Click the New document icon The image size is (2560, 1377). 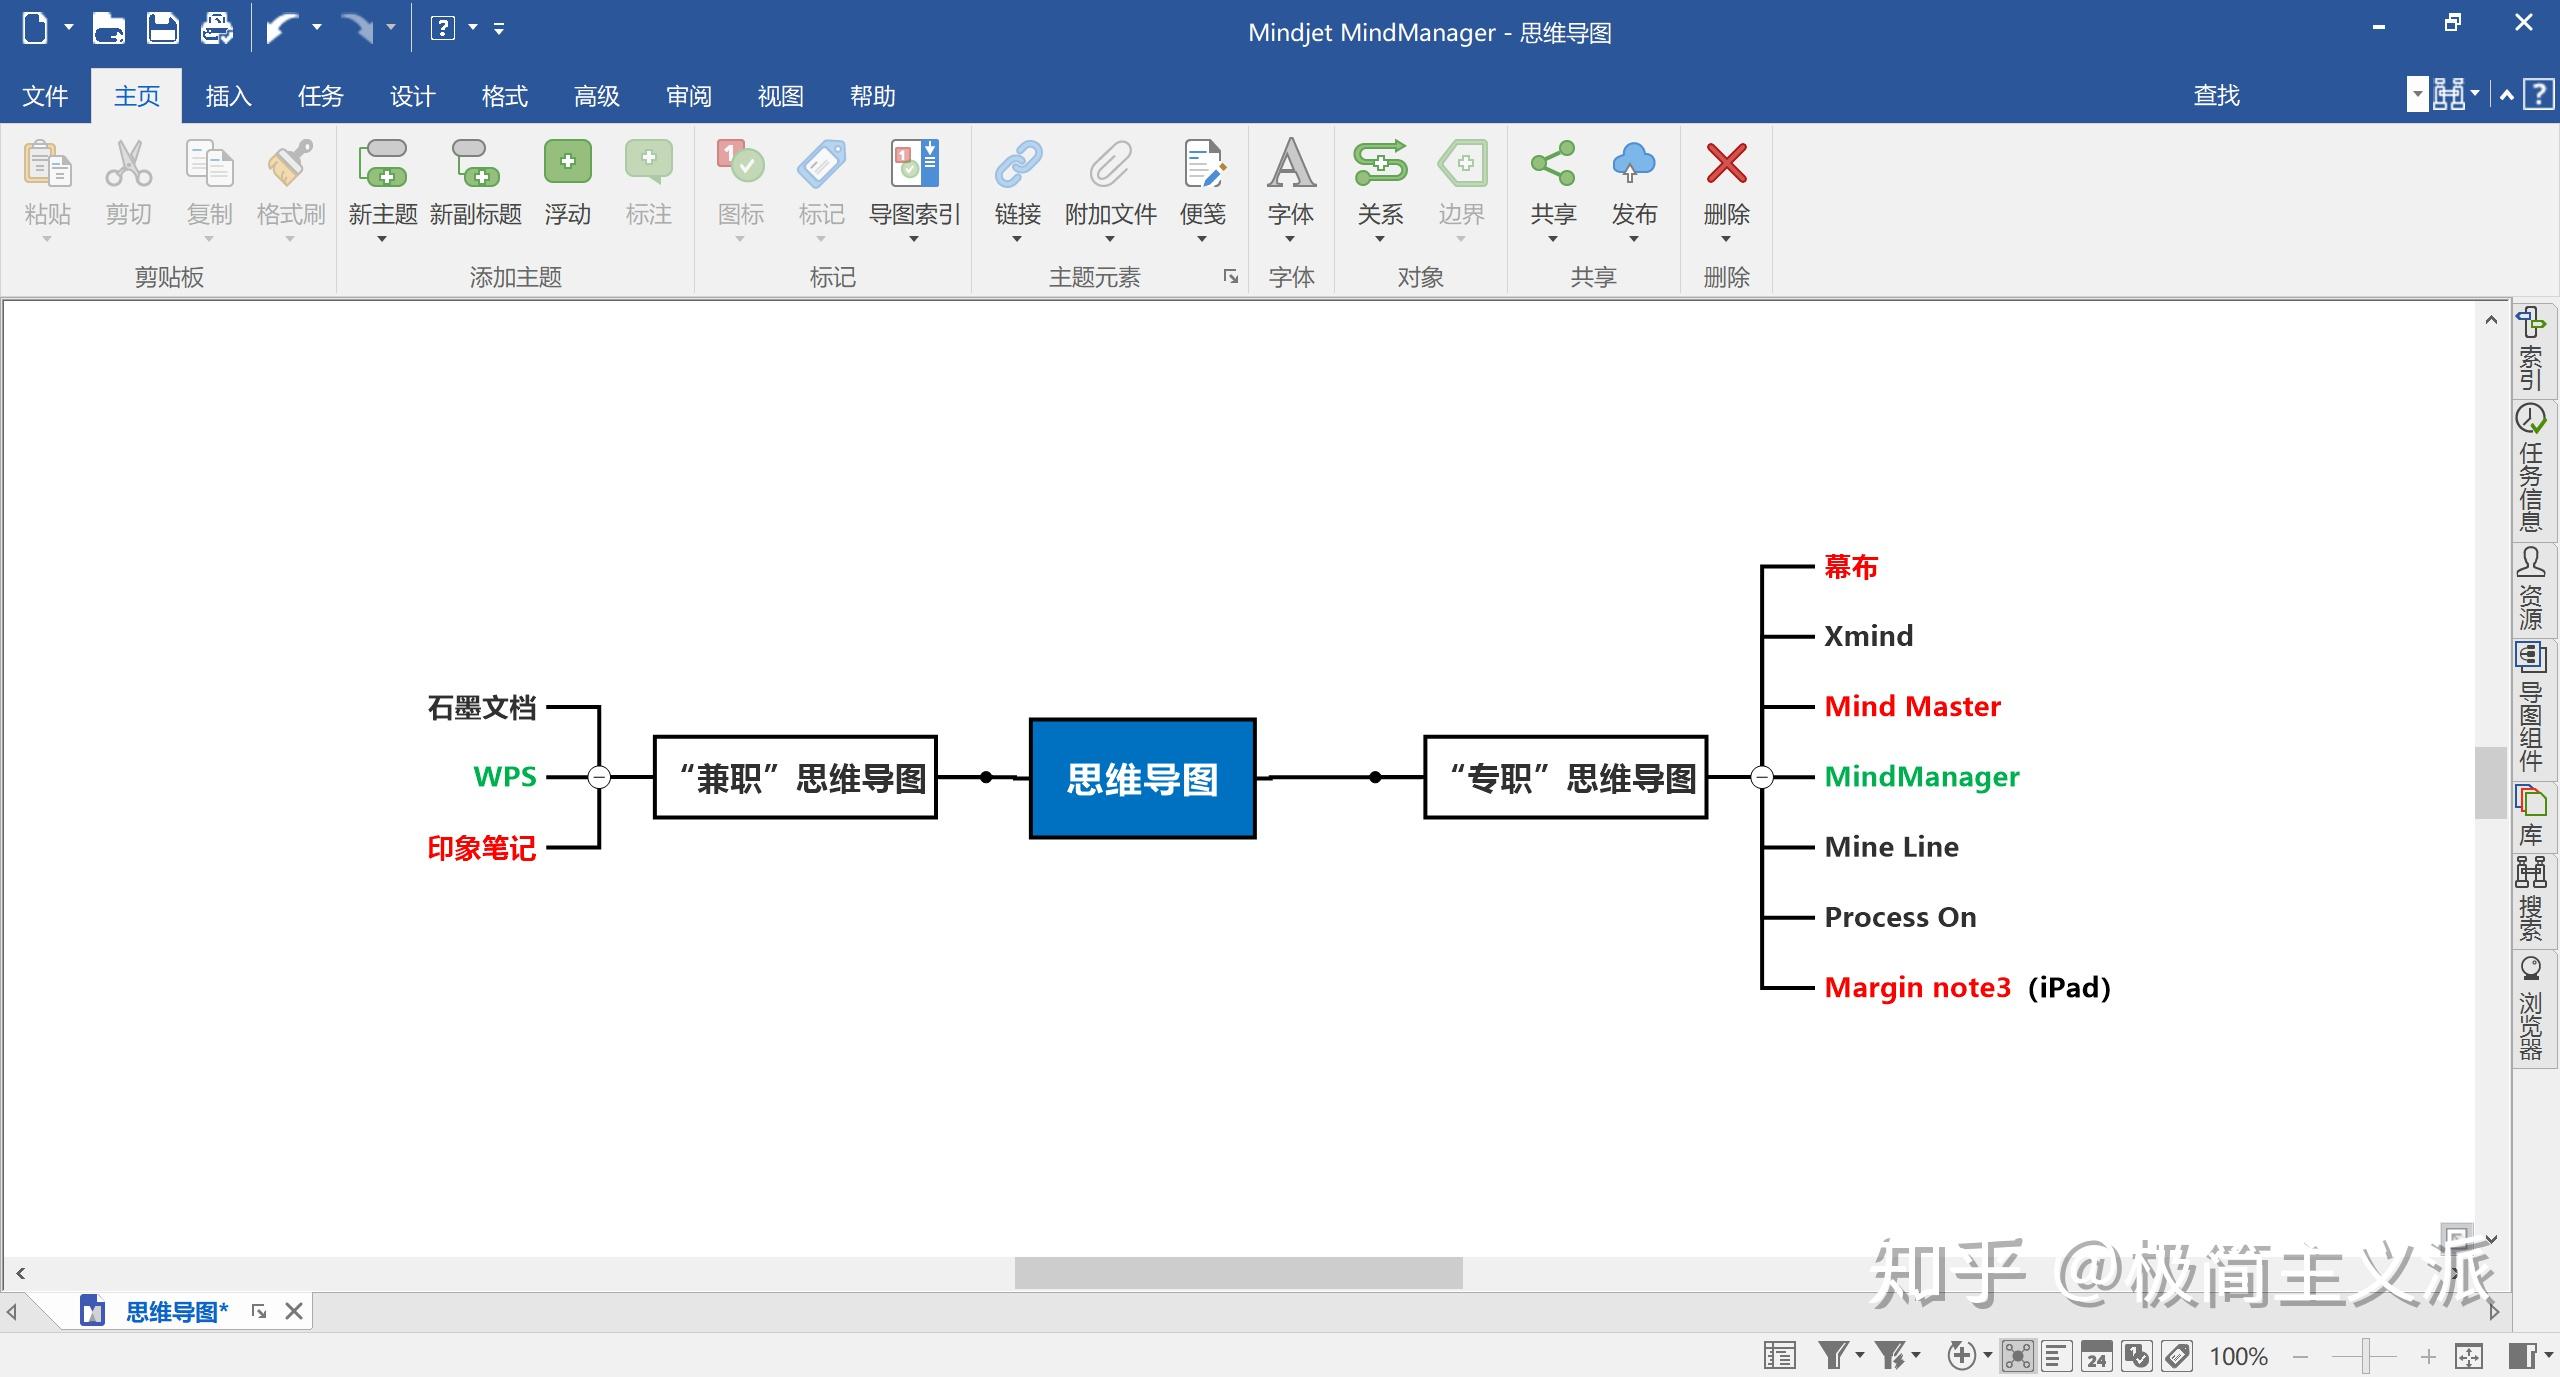35,28
